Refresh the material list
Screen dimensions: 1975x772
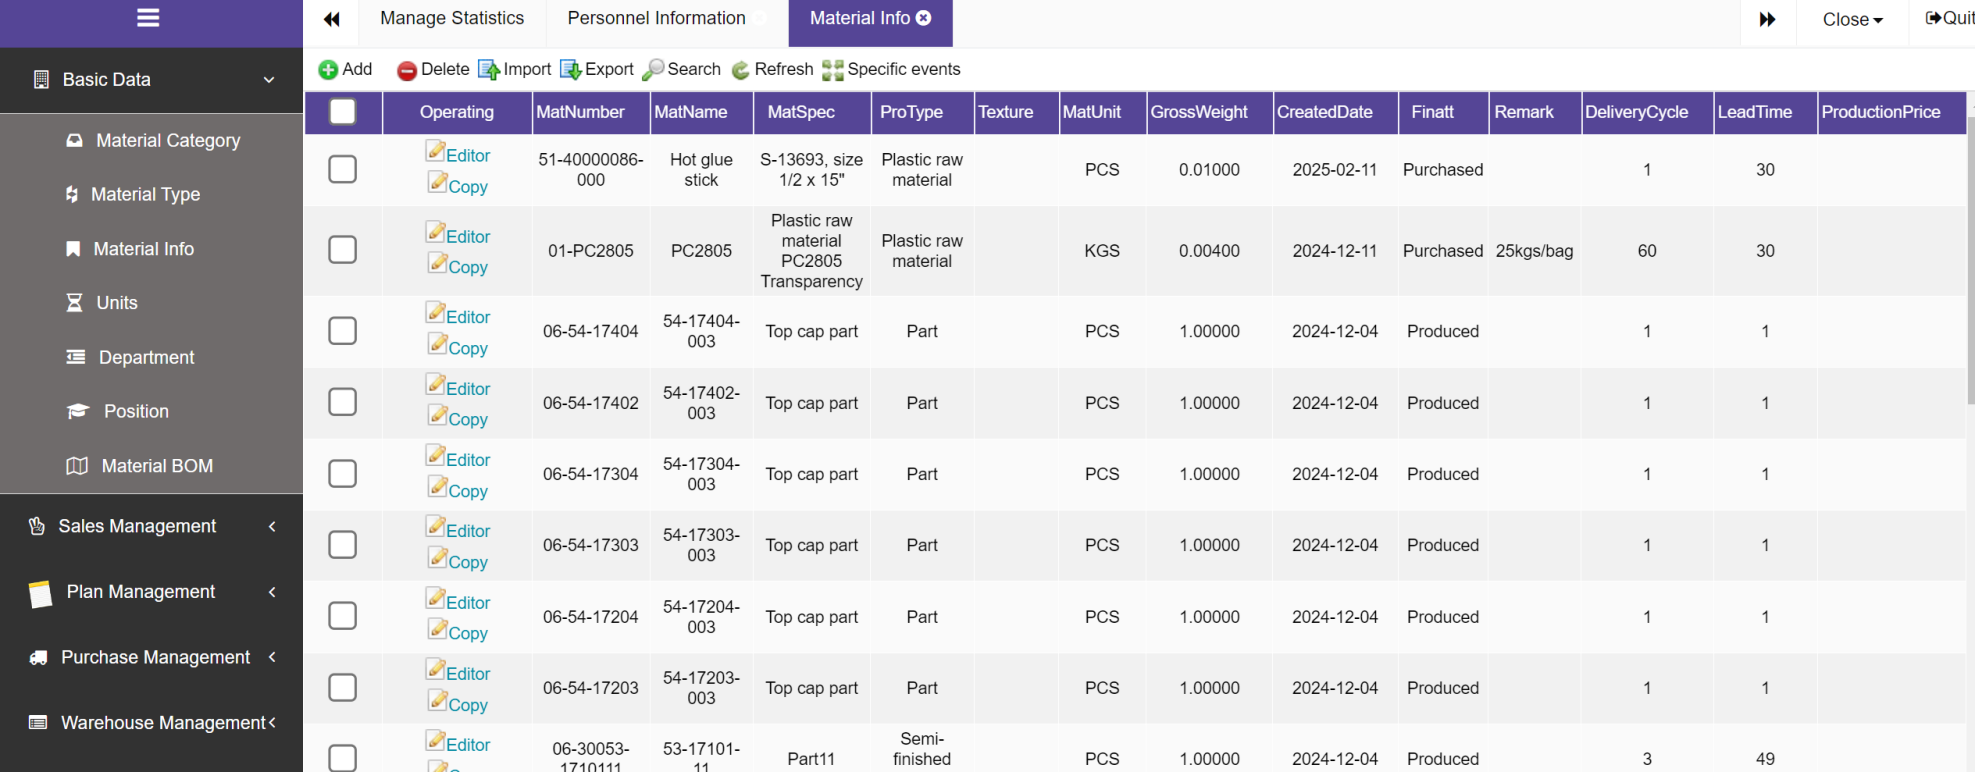click(x=741, y=70)
